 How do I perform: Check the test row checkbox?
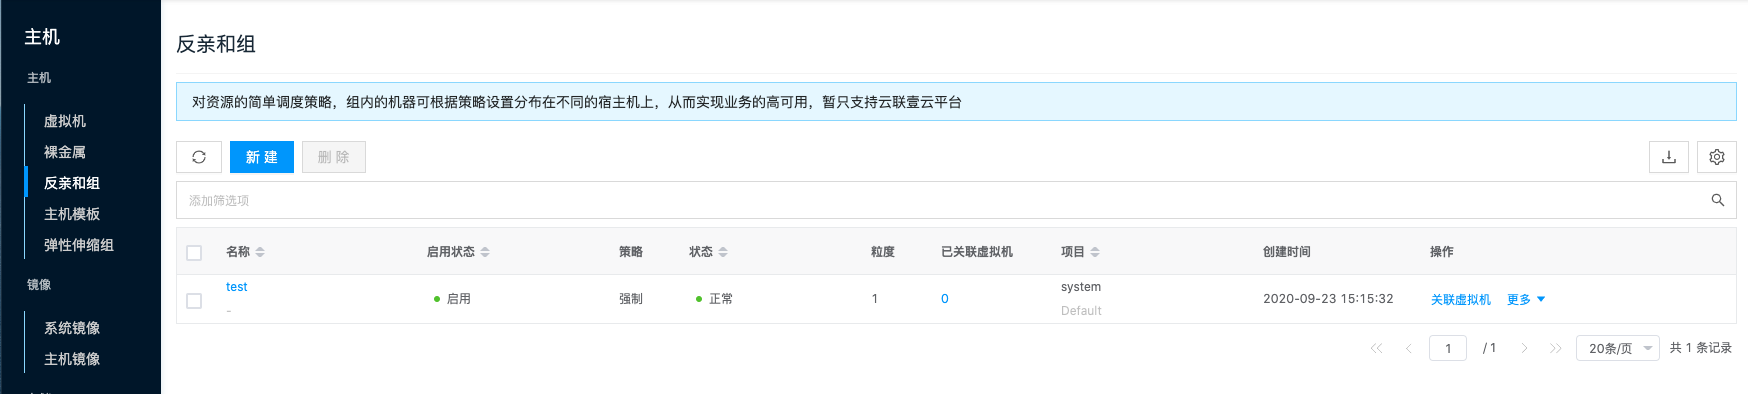click(194, 300)
